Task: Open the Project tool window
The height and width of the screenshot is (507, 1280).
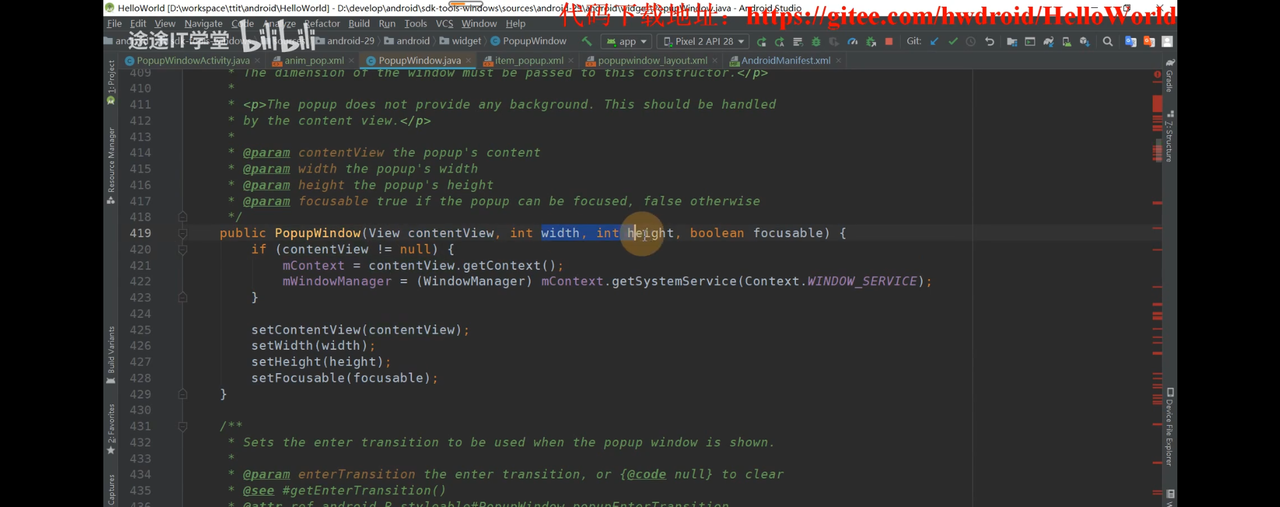Action: [111, 82]
